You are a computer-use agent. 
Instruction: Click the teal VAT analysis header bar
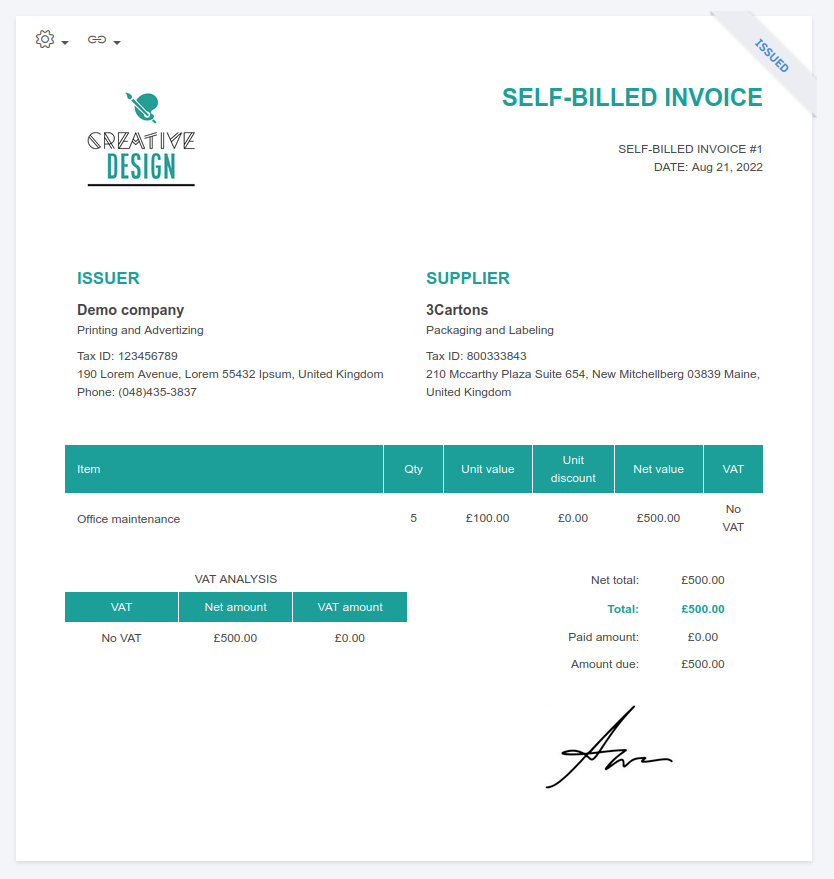click(235, 606)
